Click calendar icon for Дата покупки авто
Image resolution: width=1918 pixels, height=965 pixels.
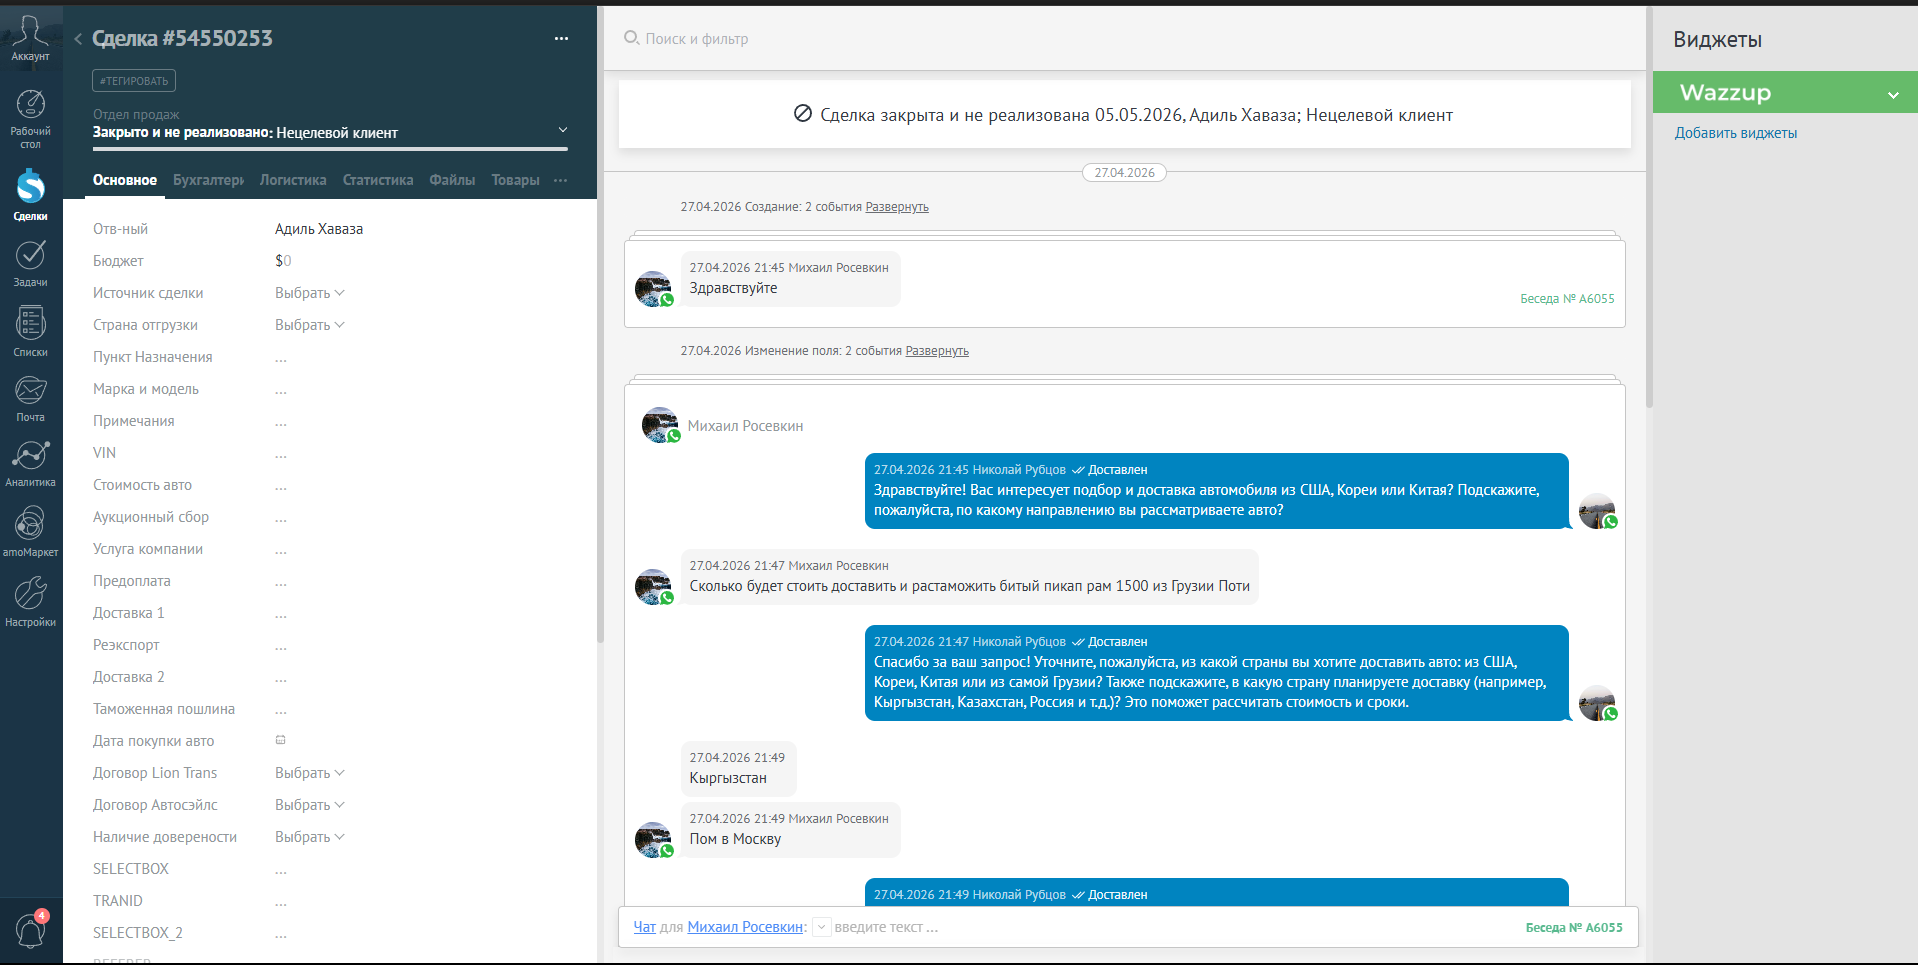281,740
